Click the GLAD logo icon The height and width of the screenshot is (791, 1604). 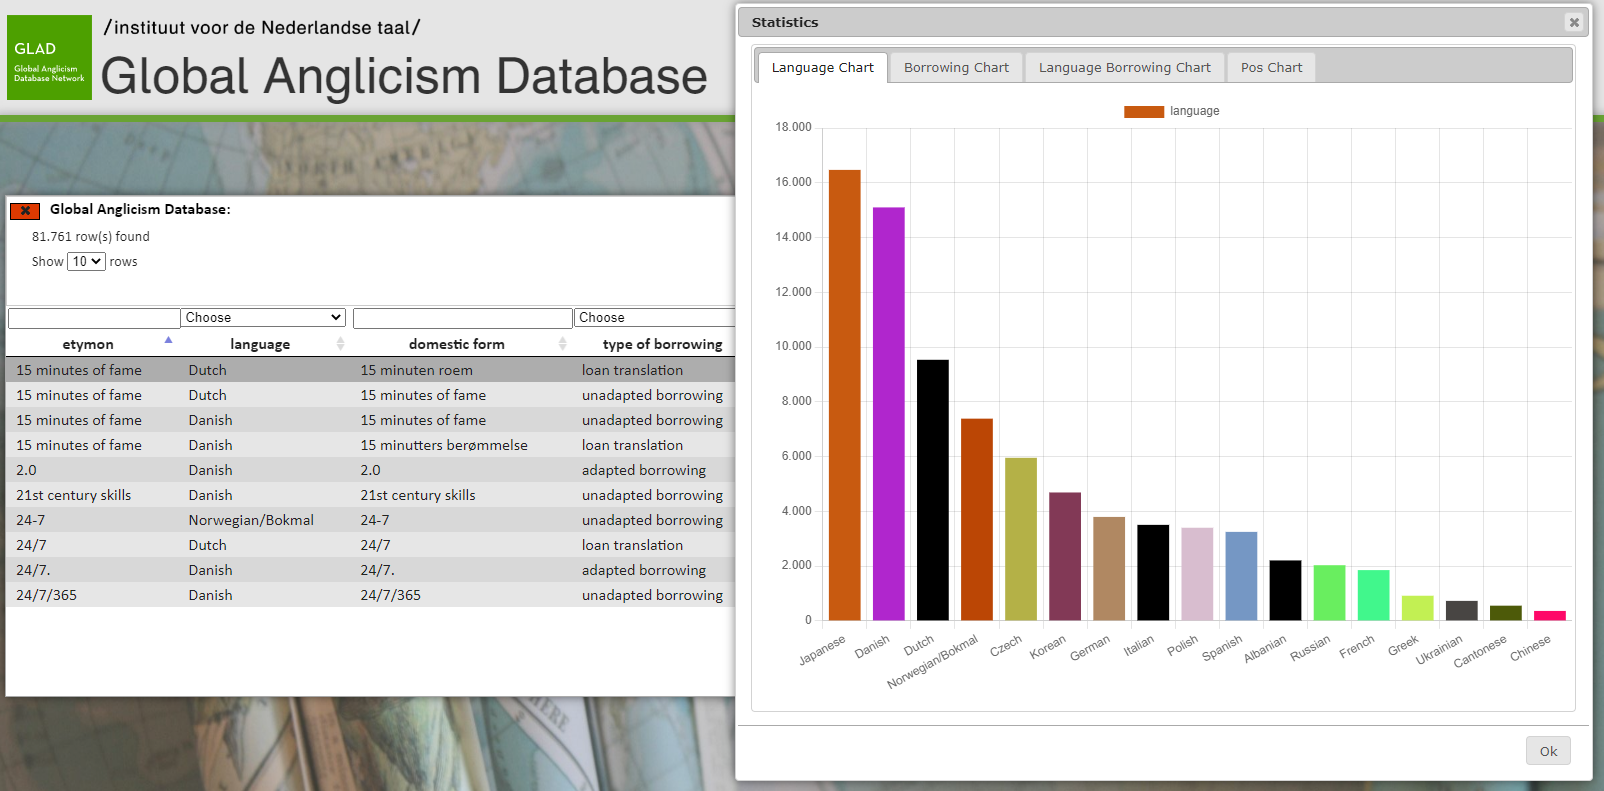(x=49, y=58)
